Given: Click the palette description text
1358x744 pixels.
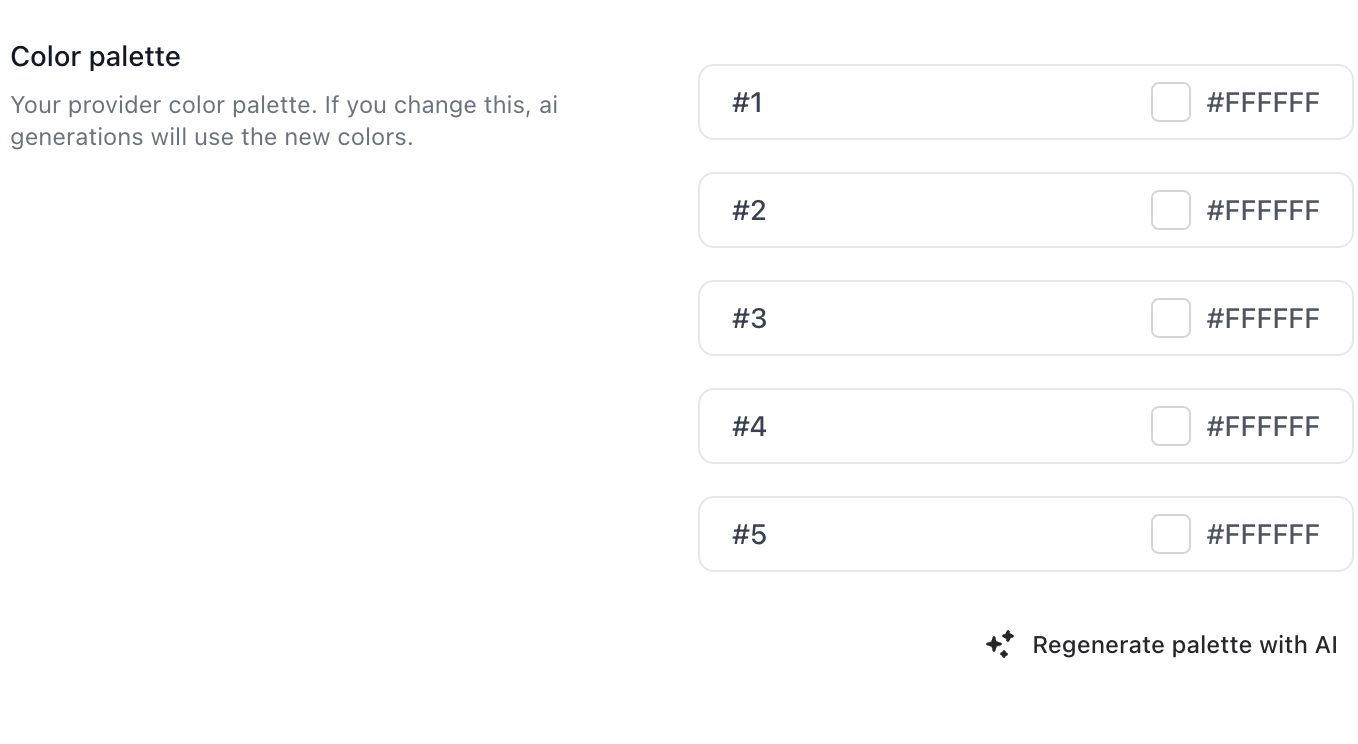Looking at the screenshot, I should click(284, 120).
